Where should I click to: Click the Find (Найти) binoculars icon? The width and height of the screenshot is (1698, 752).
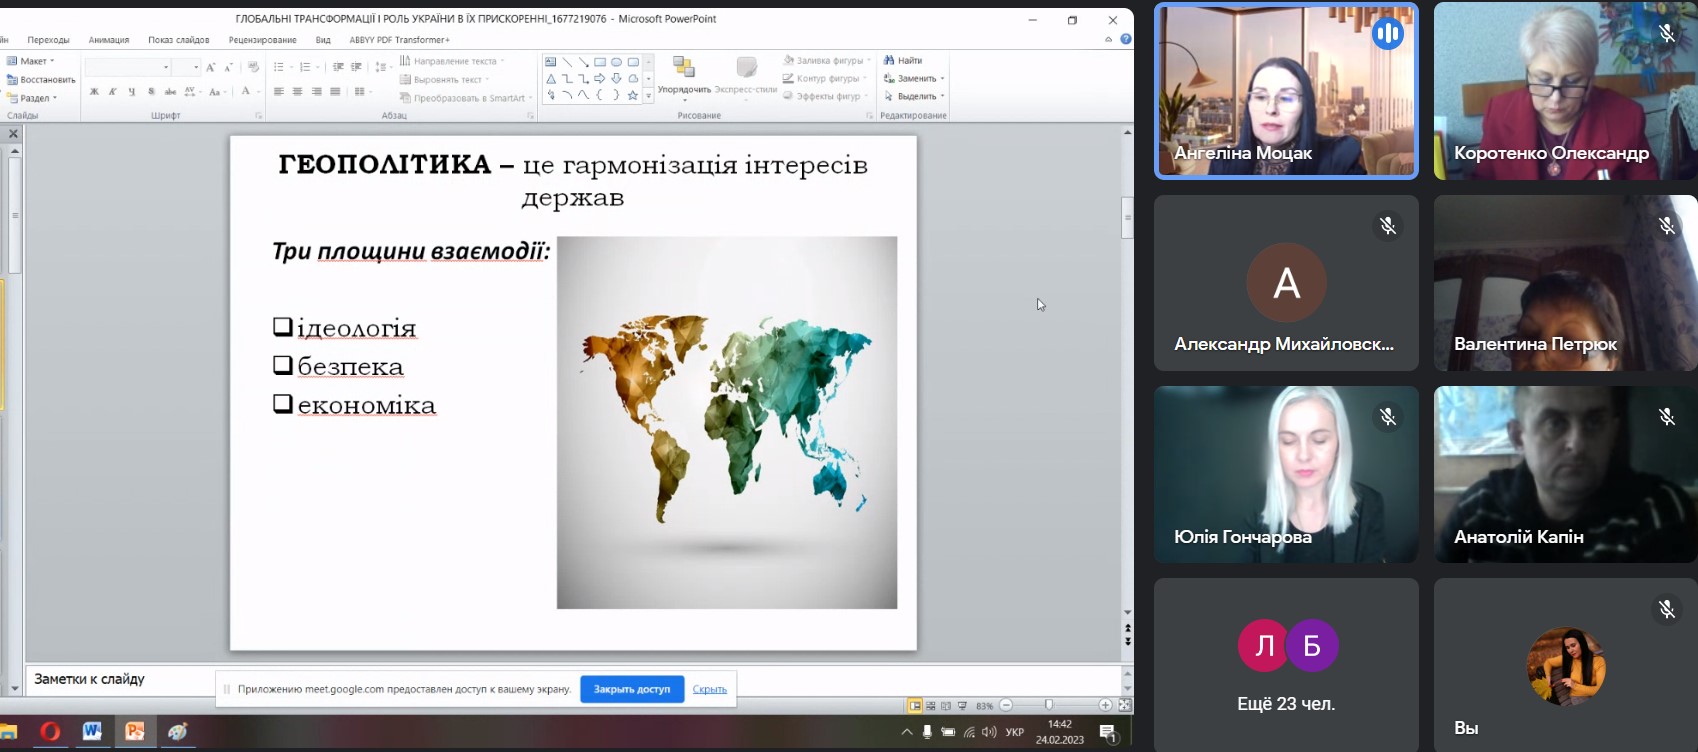pyautogui.click(x=888, y=61)
